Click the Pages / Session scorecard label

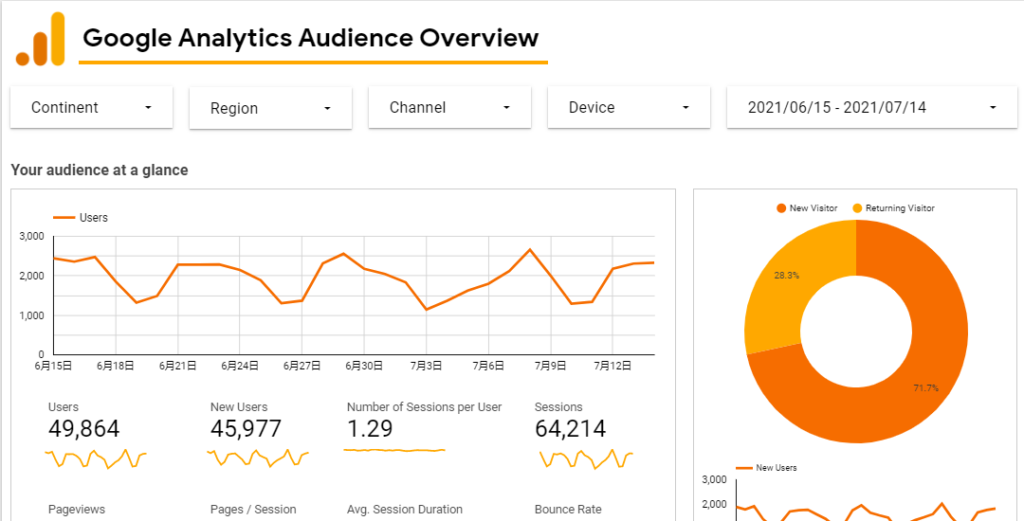coord(253,510)
